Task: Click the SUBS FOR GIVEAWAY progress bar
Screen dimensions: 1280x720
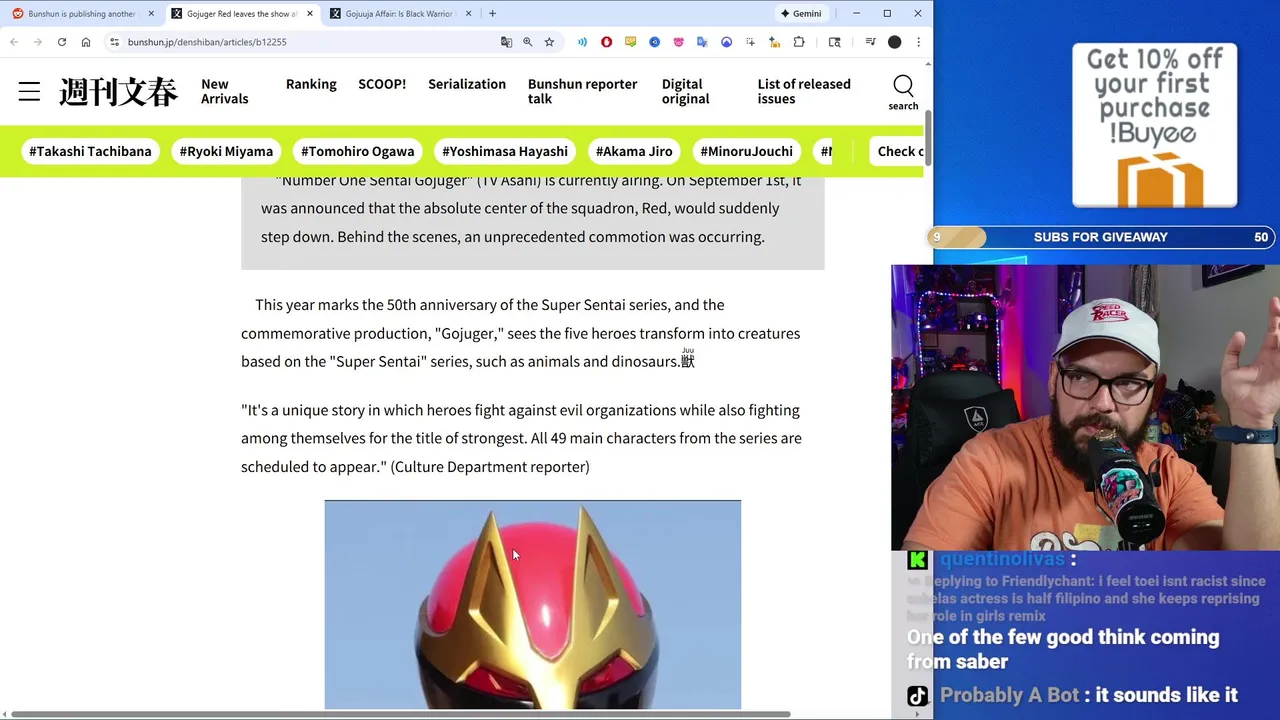Action: 1101,237
